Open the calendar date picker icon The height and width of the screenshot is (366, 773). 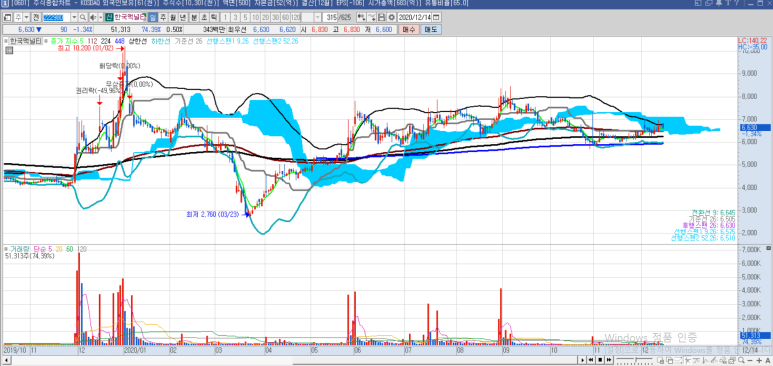click(x=436, y=17)
